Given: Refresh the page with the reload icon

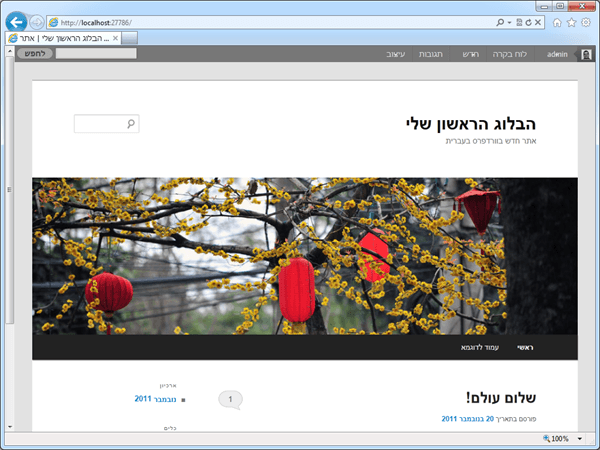Looking at the screenshot, I should point(528,22).
